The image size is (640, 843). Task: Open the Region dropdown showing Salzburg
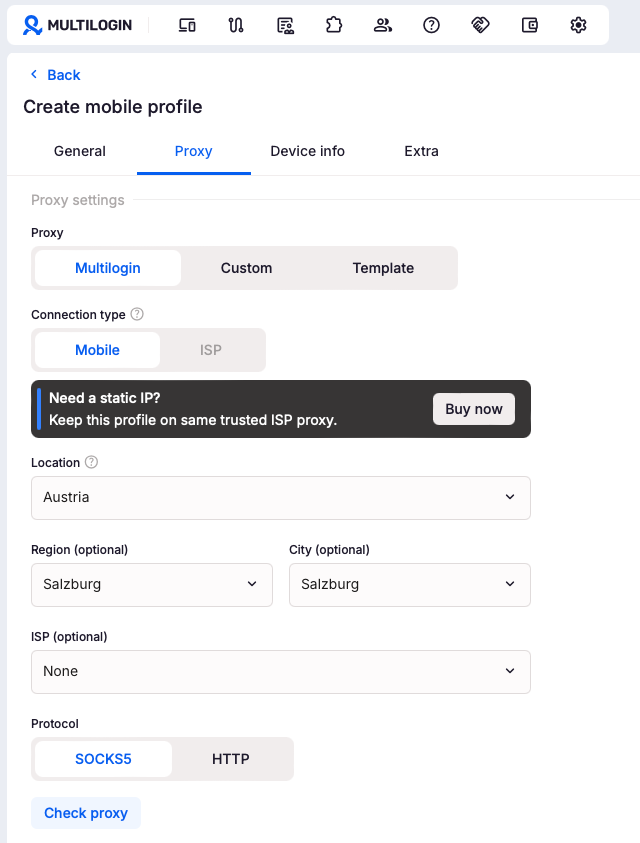(x=152, y=585)
